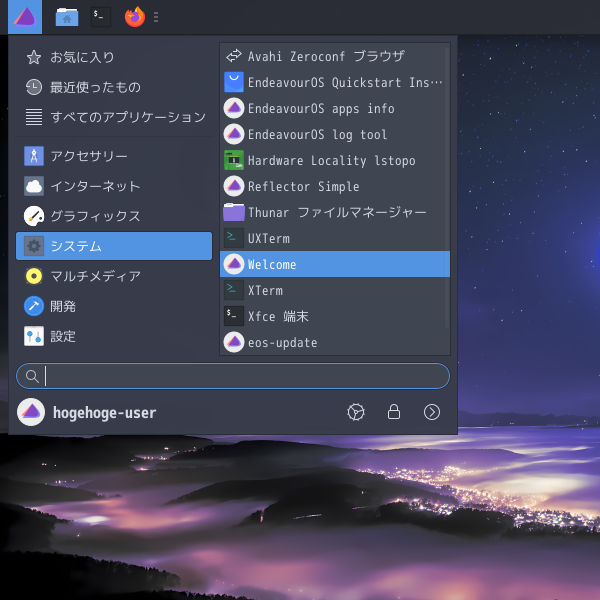Image resolution: width=600 pixels, height=600 pixels.
Task: Start eos-update from the list
Action: (333, 342)
